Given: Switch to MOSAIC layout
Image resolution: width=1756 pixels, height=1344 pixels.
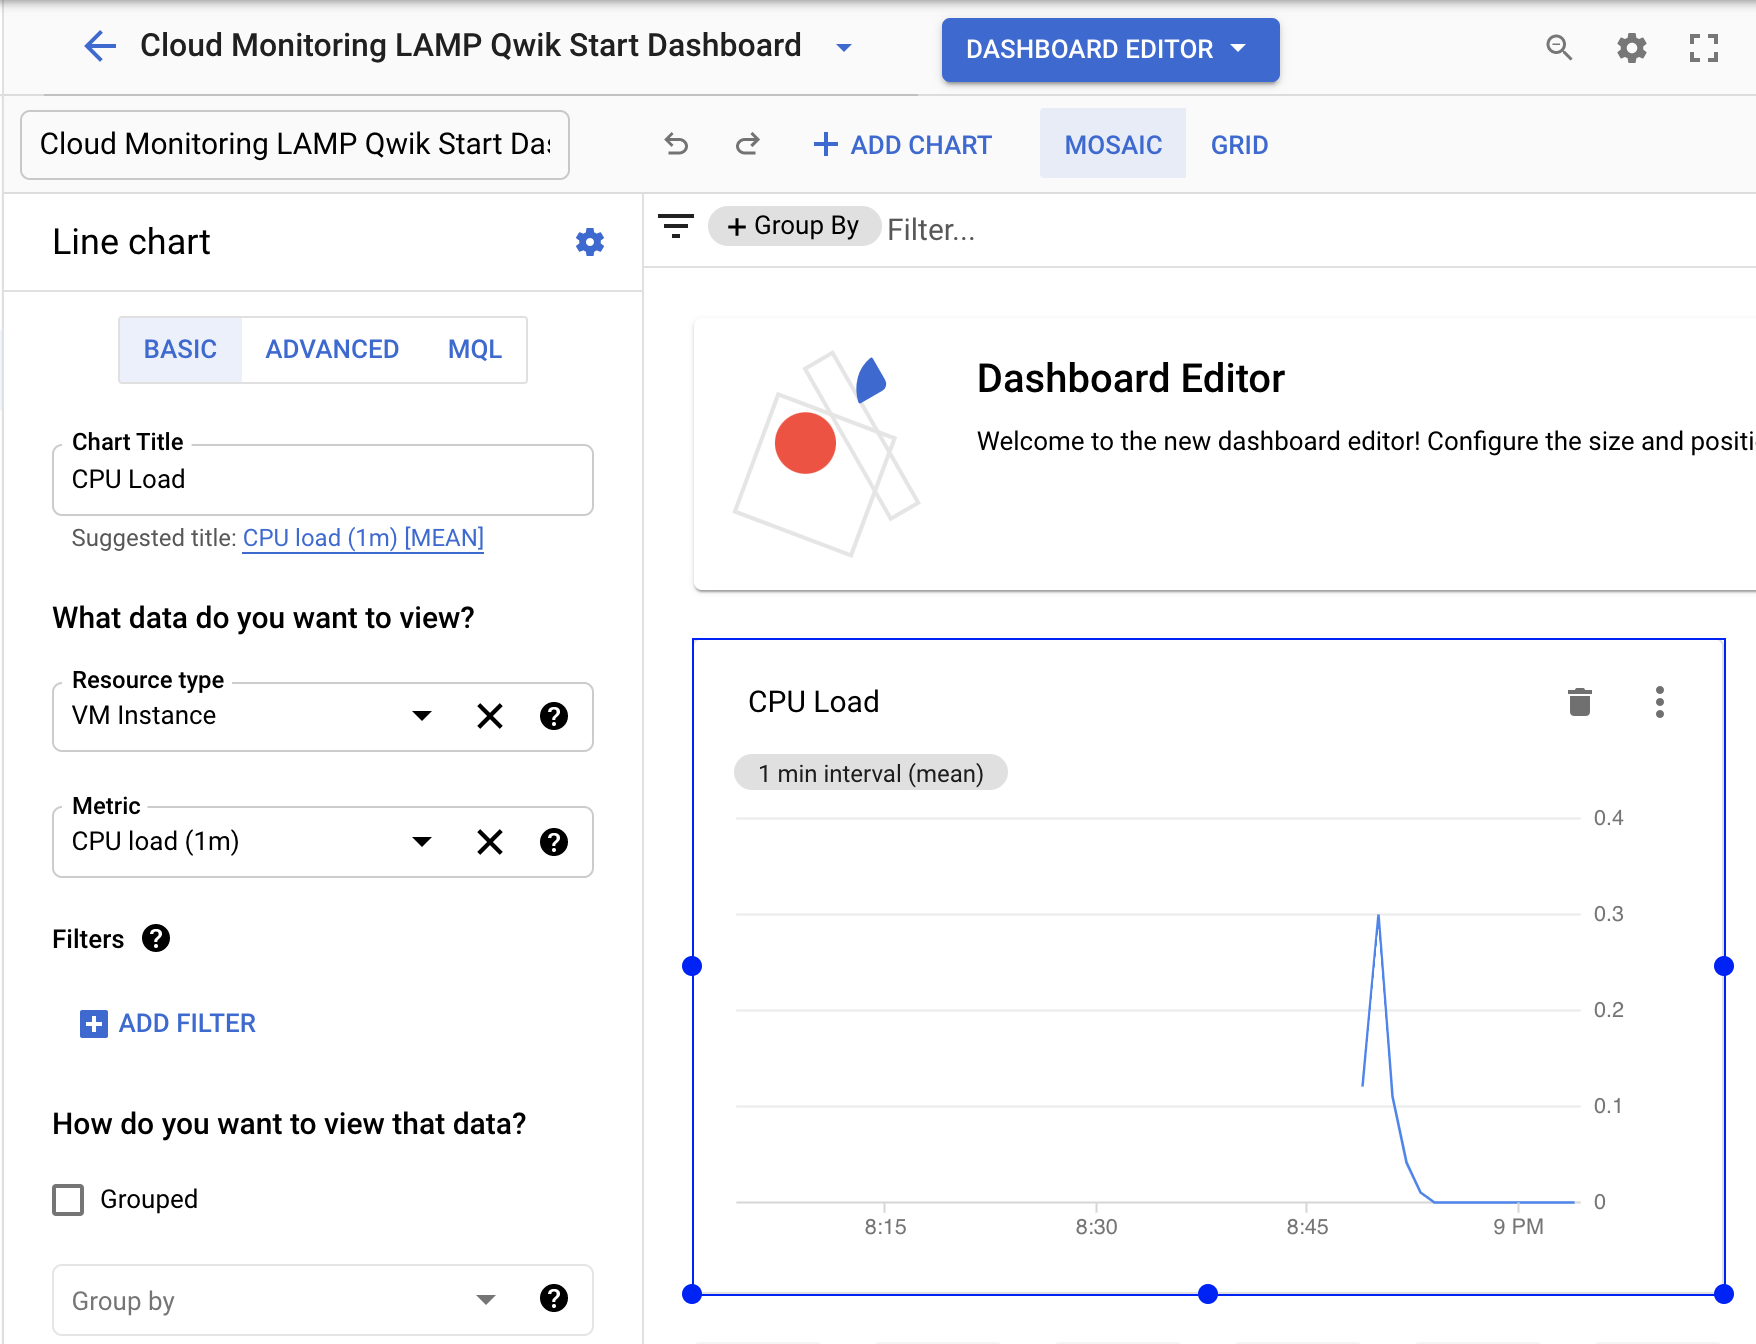Looking at the screenshot, I should point(1113,145).
